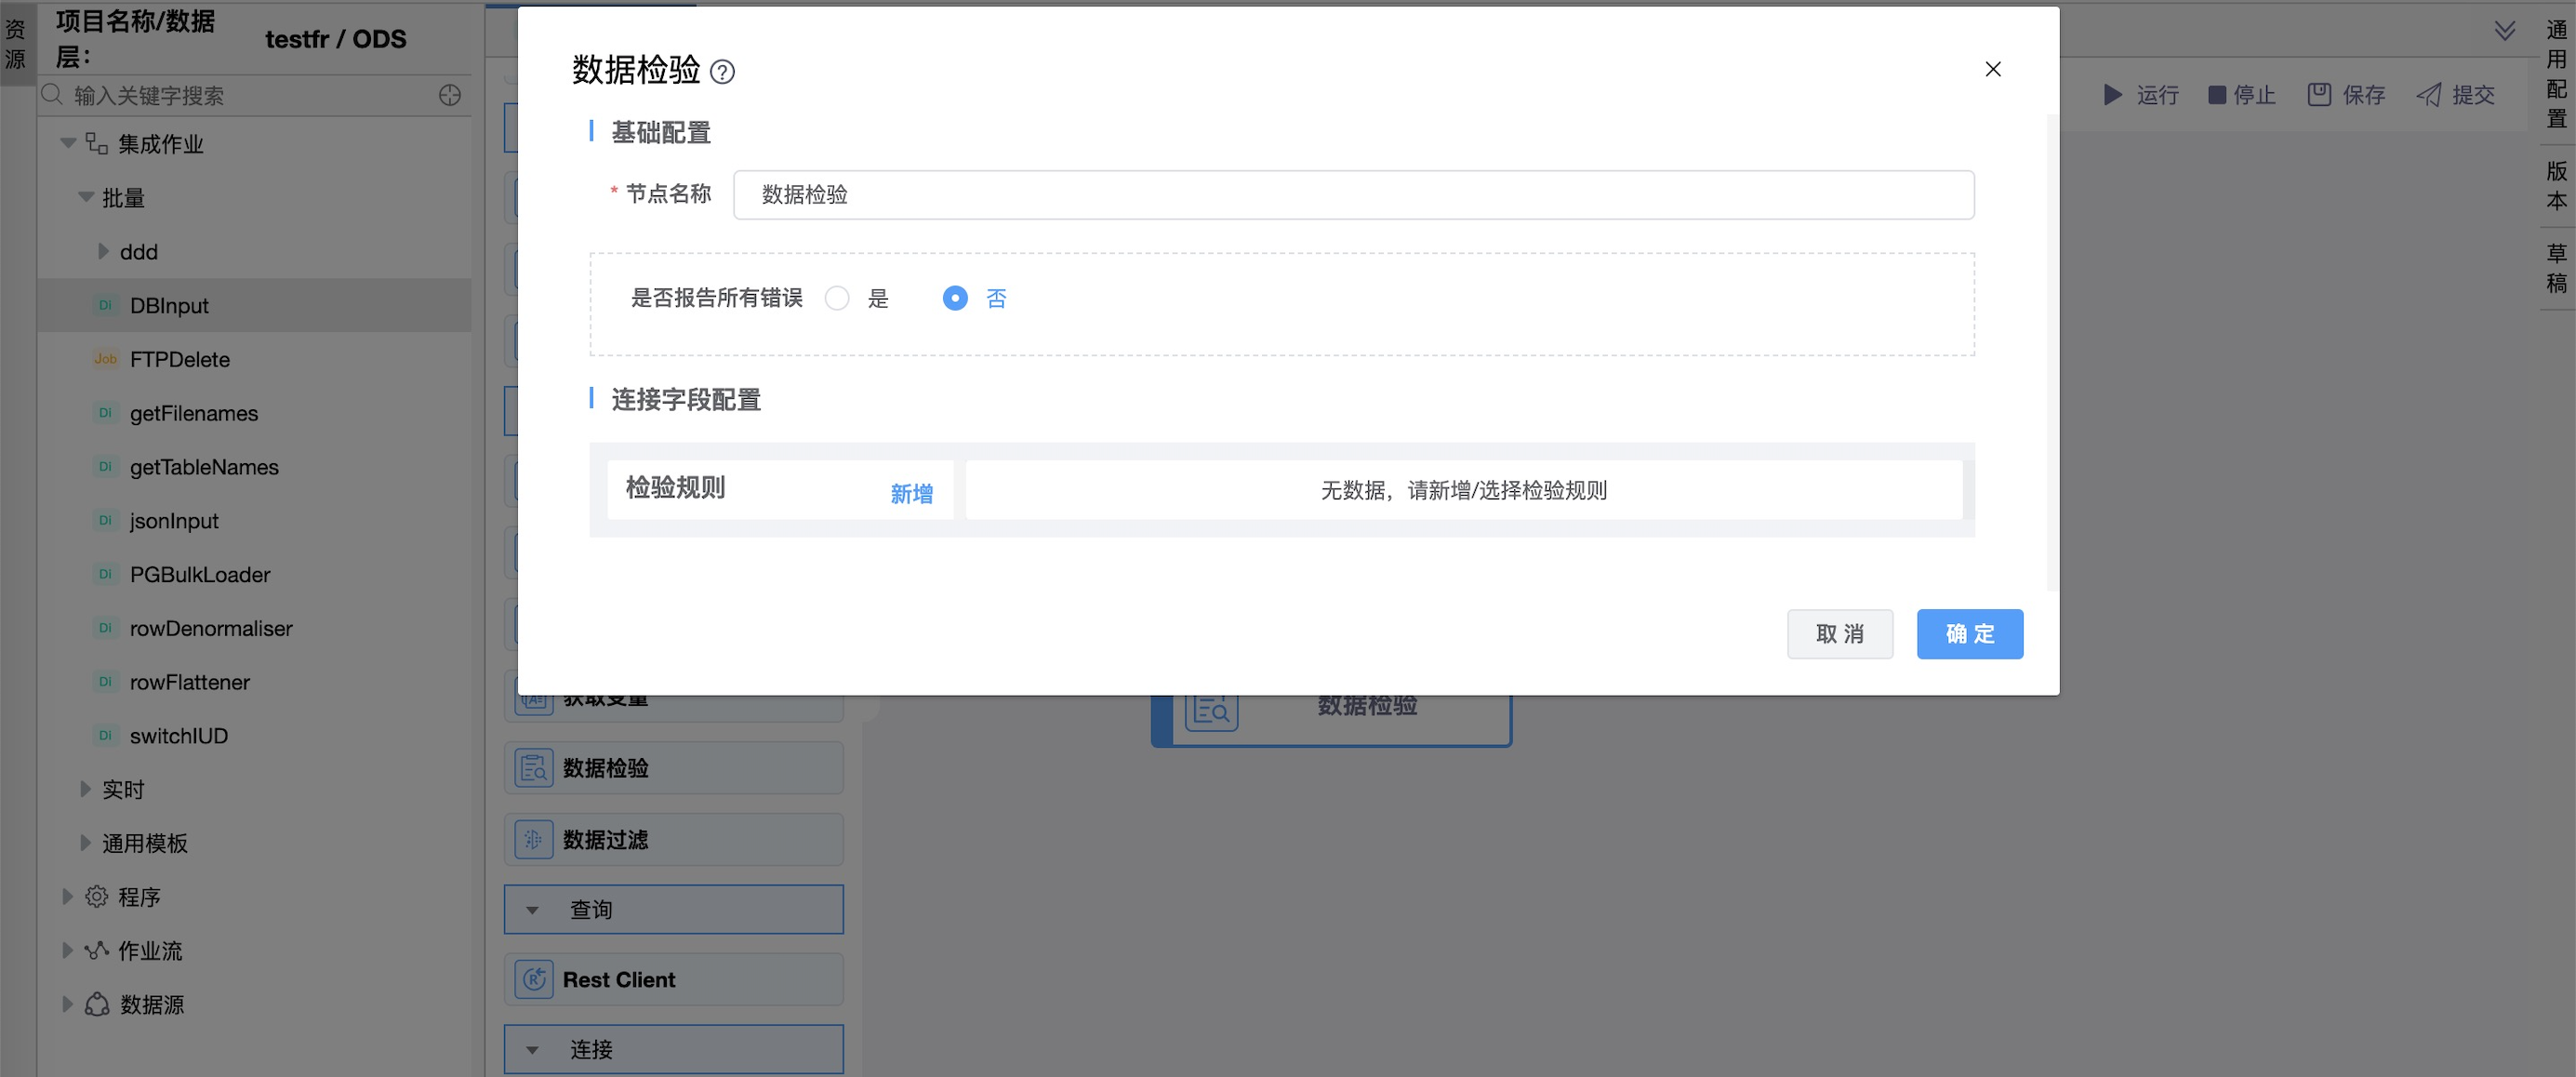This screenshot has width=2576, height=1077.
Task: Click the add icon in search bar
Action: click(450, 95)
